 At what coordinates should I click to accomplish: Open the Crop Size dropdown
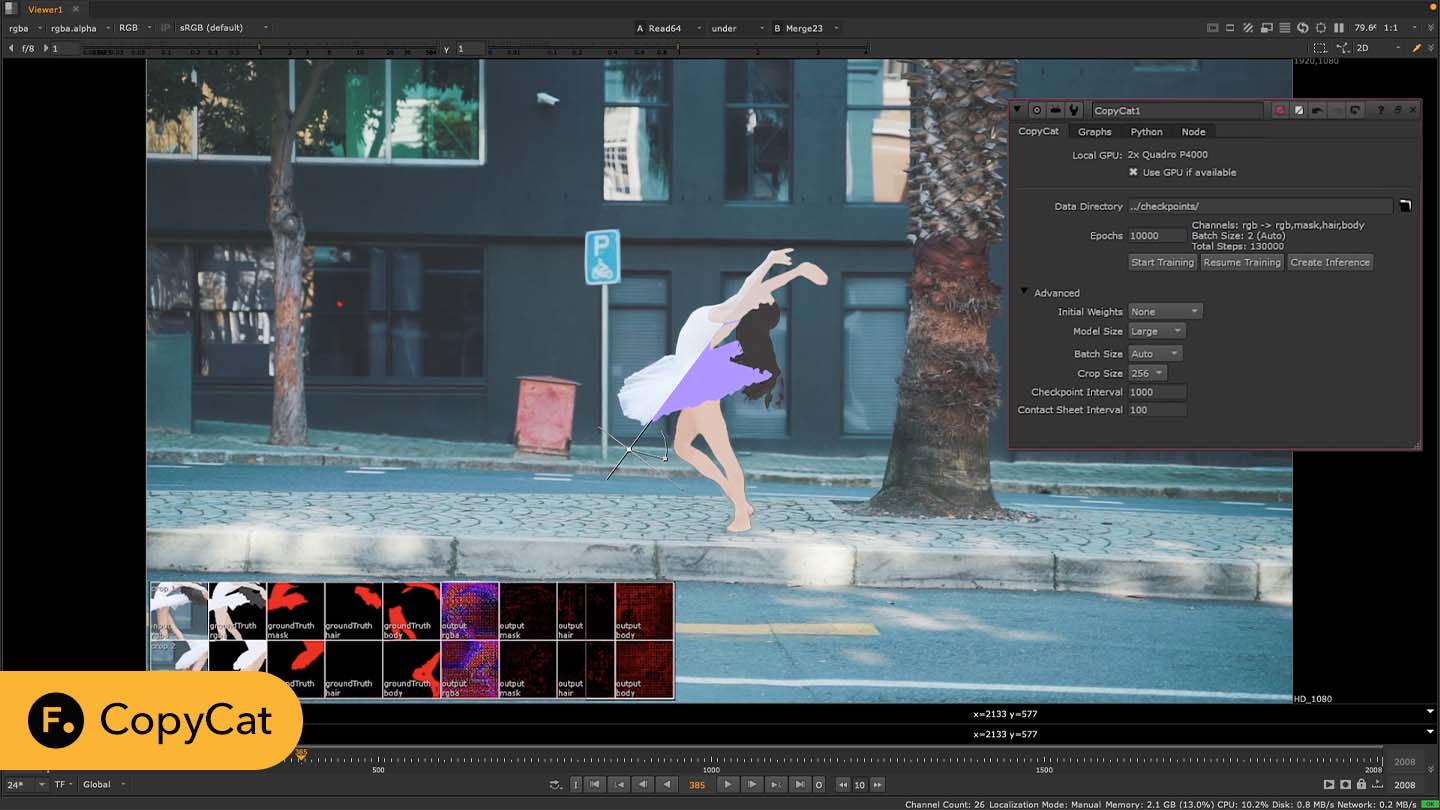click(x=1147, y=373)
